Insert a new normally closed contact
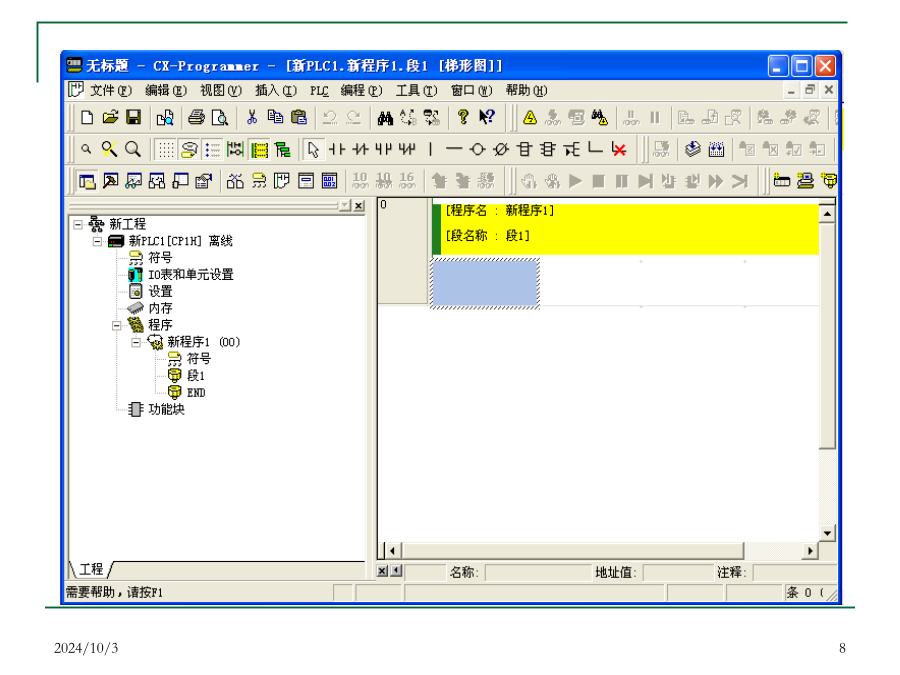Screen dimensions: 900x675 click(x=360, y=150)
